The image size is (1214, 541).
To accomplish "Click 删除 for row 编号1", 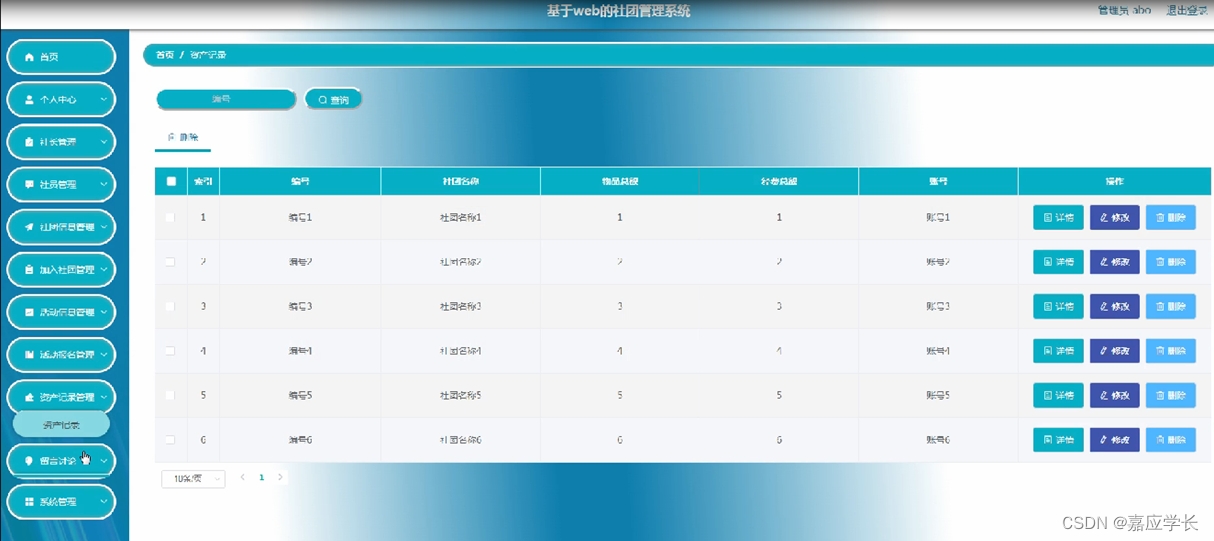I will 1170,218.
